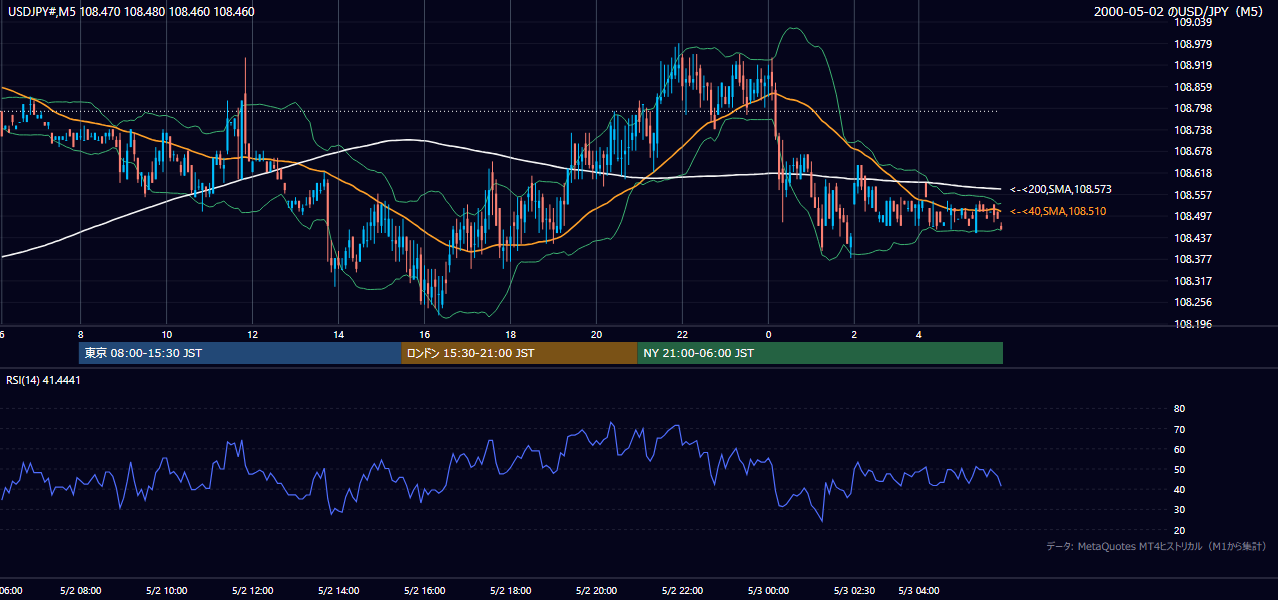This screenshot has width=1278, height=600.
Task: Click the 5/2 18:00 time axis label
Action: click(x=511, y=591)
